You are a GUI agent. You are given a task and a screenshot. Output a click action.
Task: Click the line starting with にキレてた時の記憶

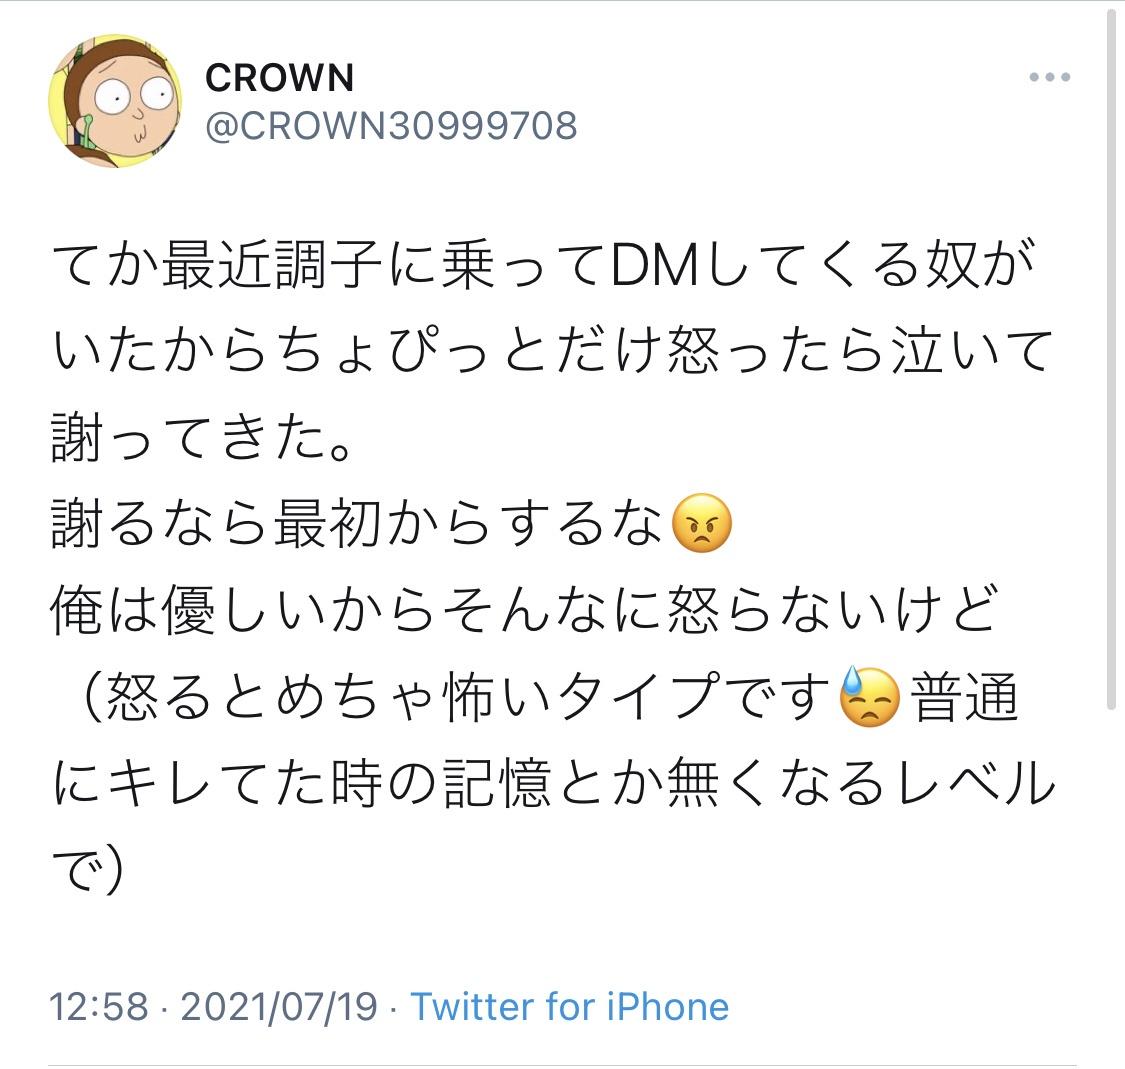(554, 783)
